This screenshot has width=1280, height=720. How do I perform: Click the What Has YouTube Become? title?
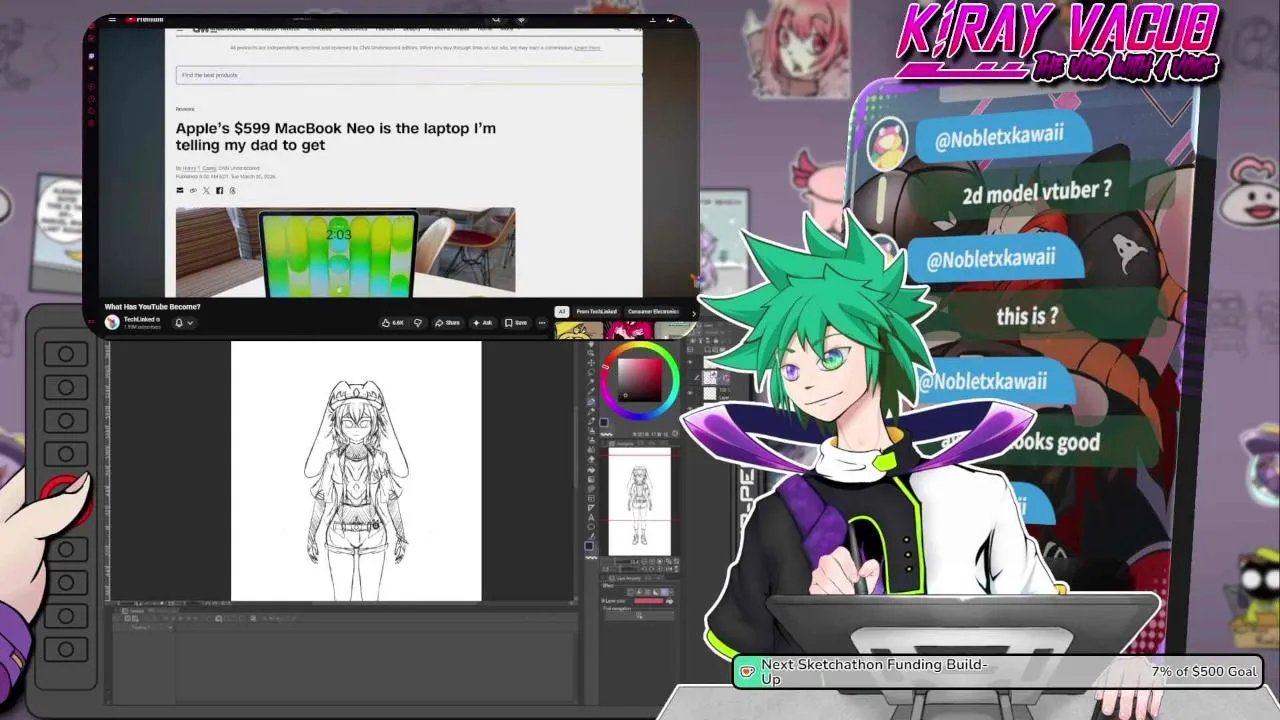point(153,307)
